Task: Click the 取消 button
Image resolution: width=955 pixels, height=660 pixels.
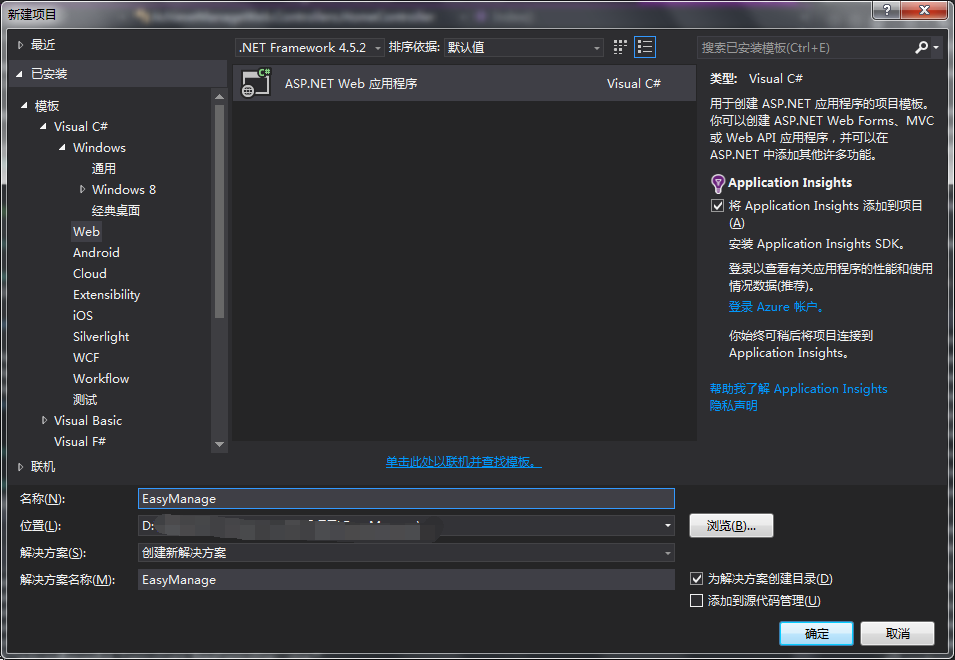Action: [897, 633]
